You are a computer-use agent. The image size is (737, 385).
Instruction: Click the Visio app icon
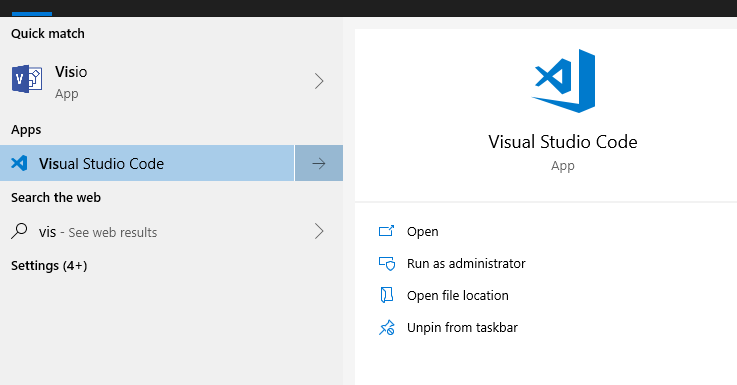(x=27, y=79)
